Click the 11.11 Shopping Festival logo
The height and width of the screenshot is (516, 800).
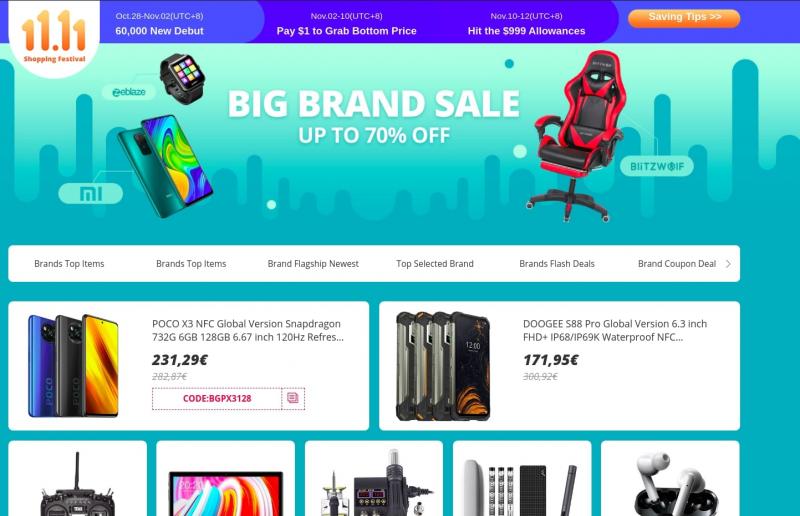click(54, 37)
